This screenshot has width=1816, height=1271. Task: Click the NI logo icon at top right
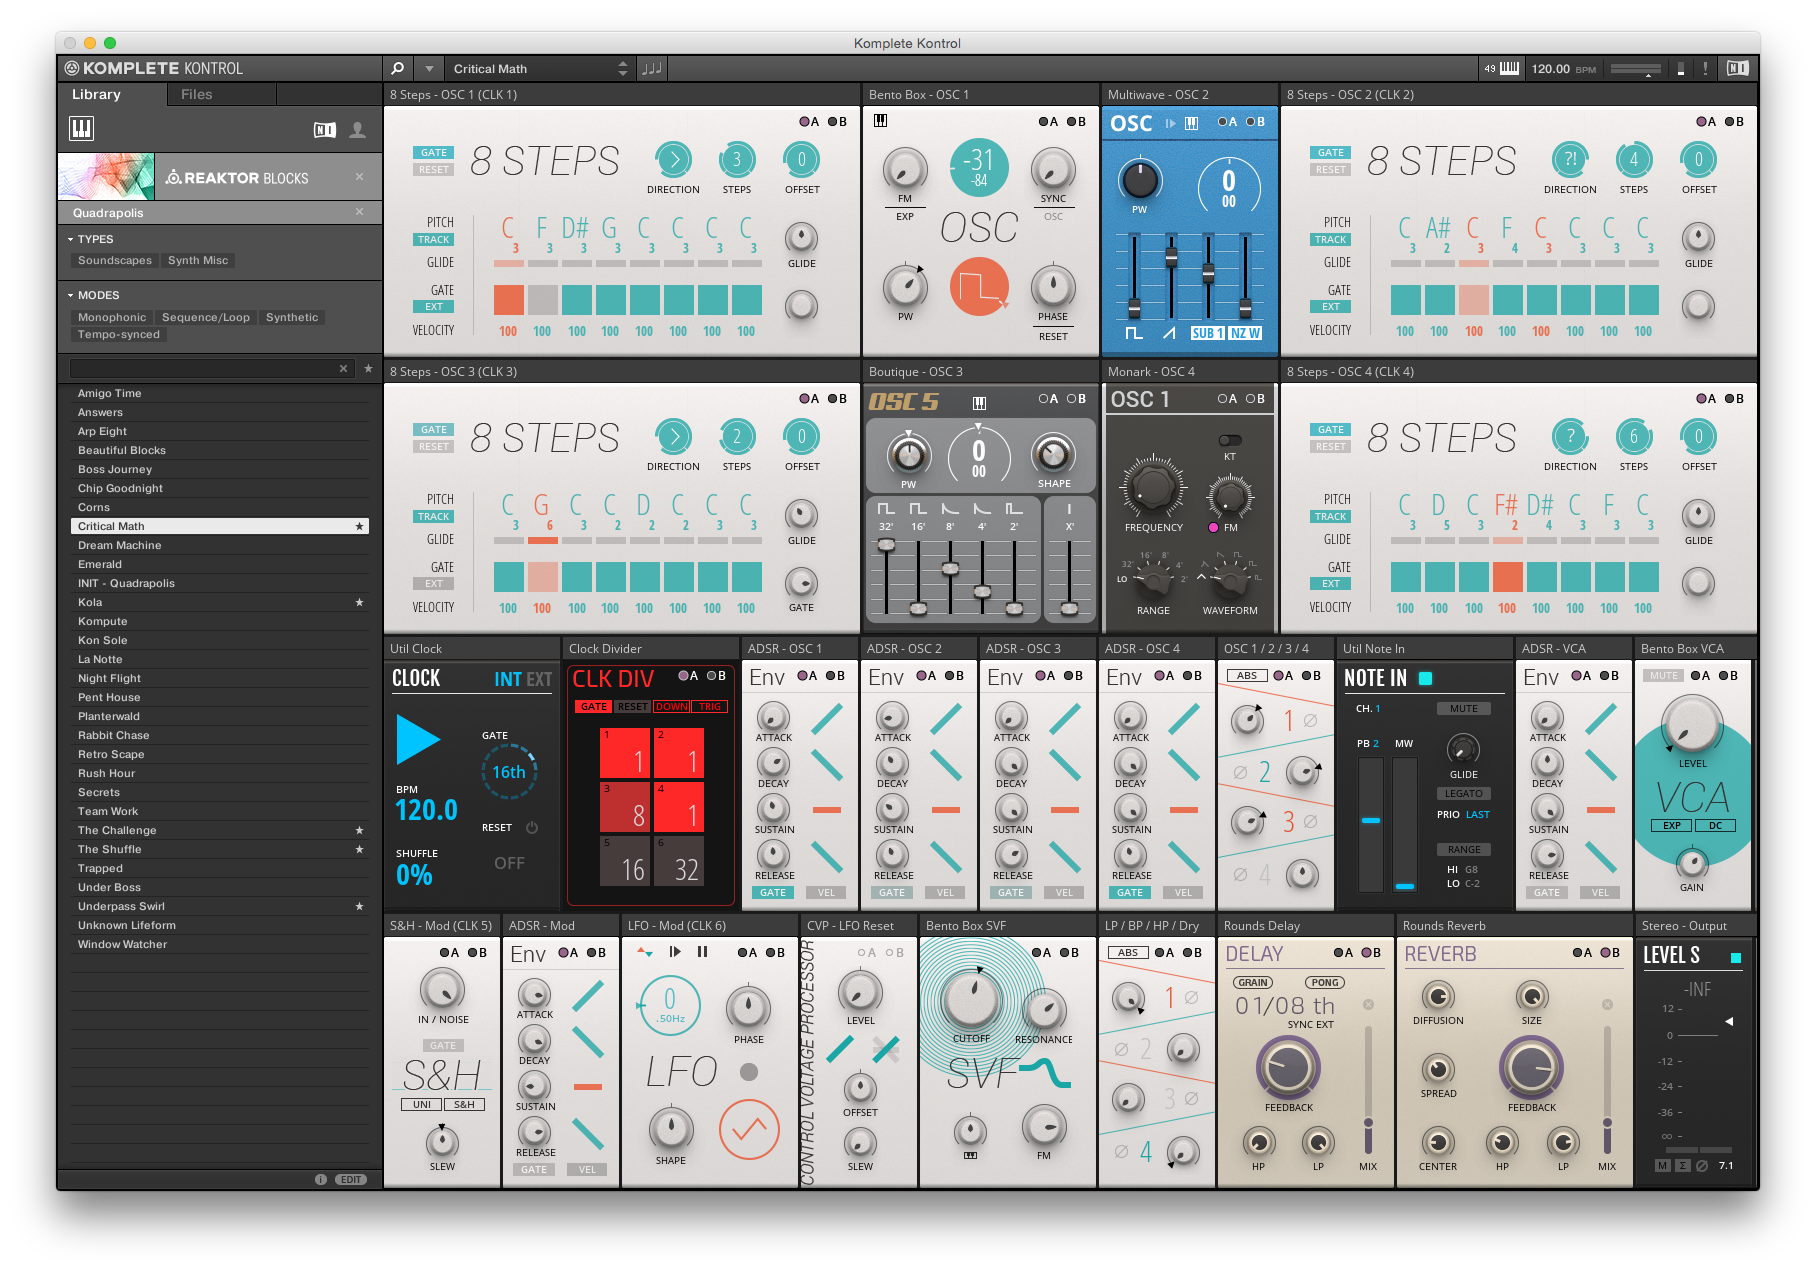1738,69
